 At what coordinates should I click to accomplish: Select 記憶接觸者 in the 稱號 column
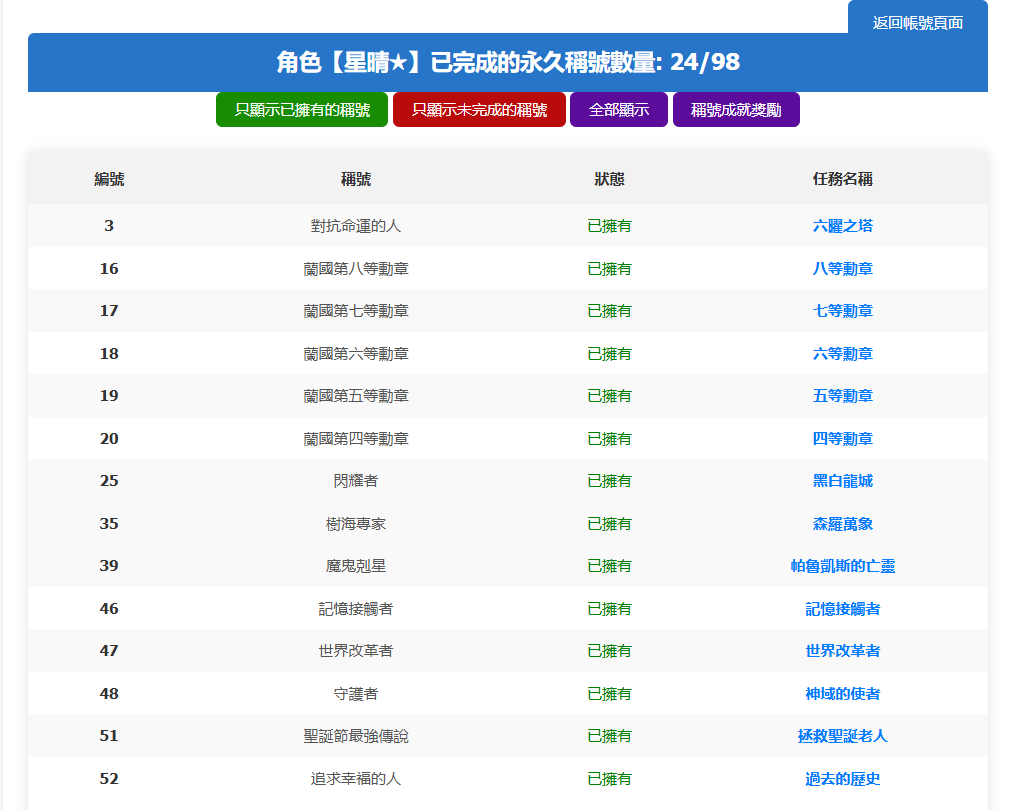[356, 608]
